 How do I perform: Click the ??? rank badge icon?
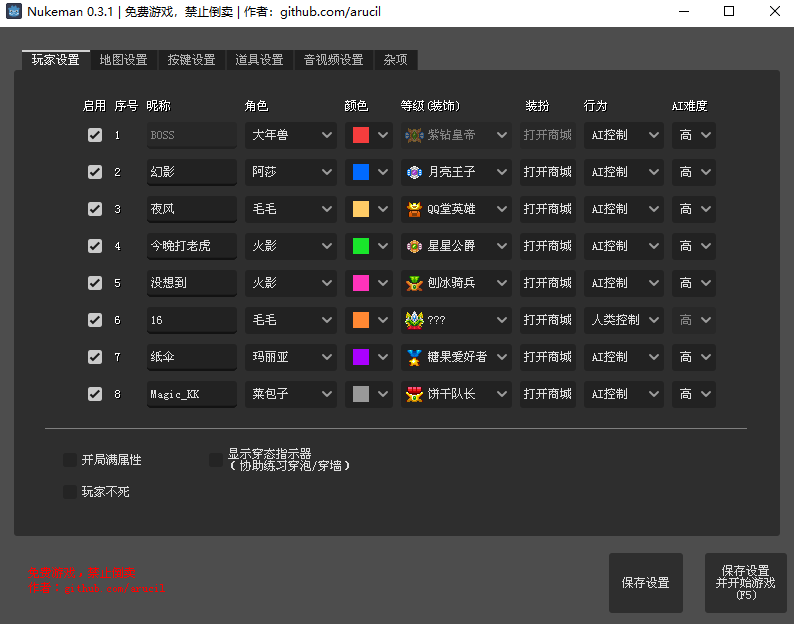[x=414, y=320]
